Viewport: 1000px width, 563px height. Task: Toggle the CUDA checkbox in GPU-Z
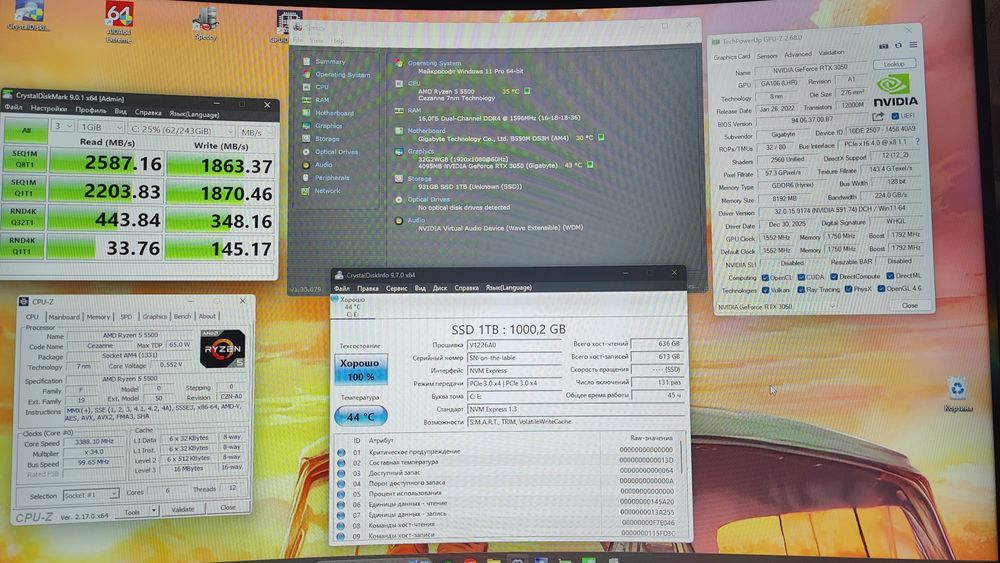click(x=801, y=277)
